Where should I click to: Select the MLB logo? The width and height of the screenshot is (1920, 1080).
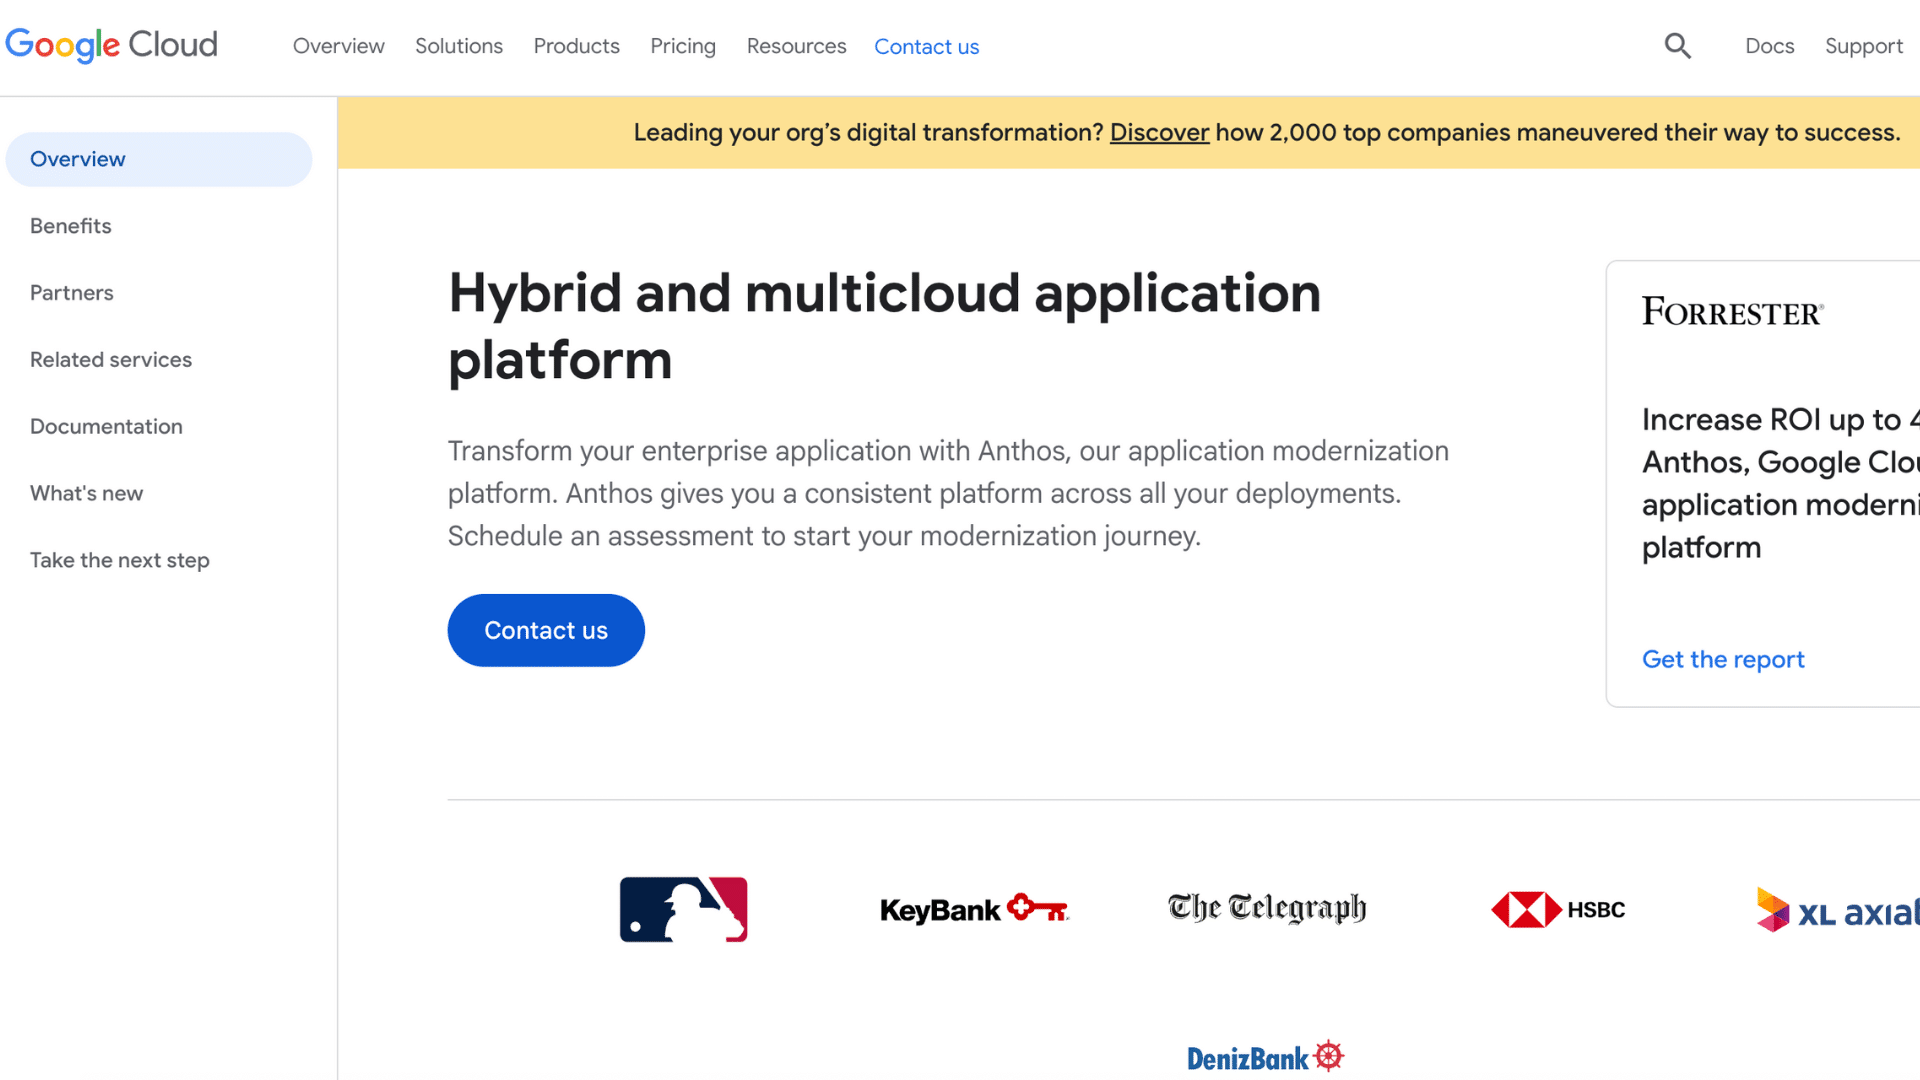point(684,909)
